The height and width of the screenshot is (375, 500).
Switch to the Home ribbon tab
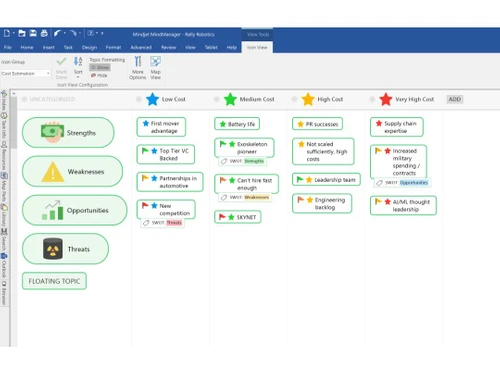(x=27, y=47)
